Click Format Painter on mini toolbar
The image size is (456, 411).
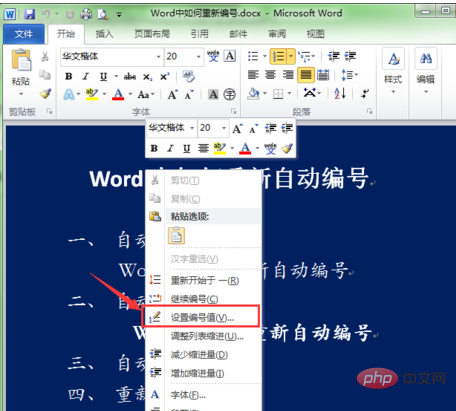(x=287, y=148)
